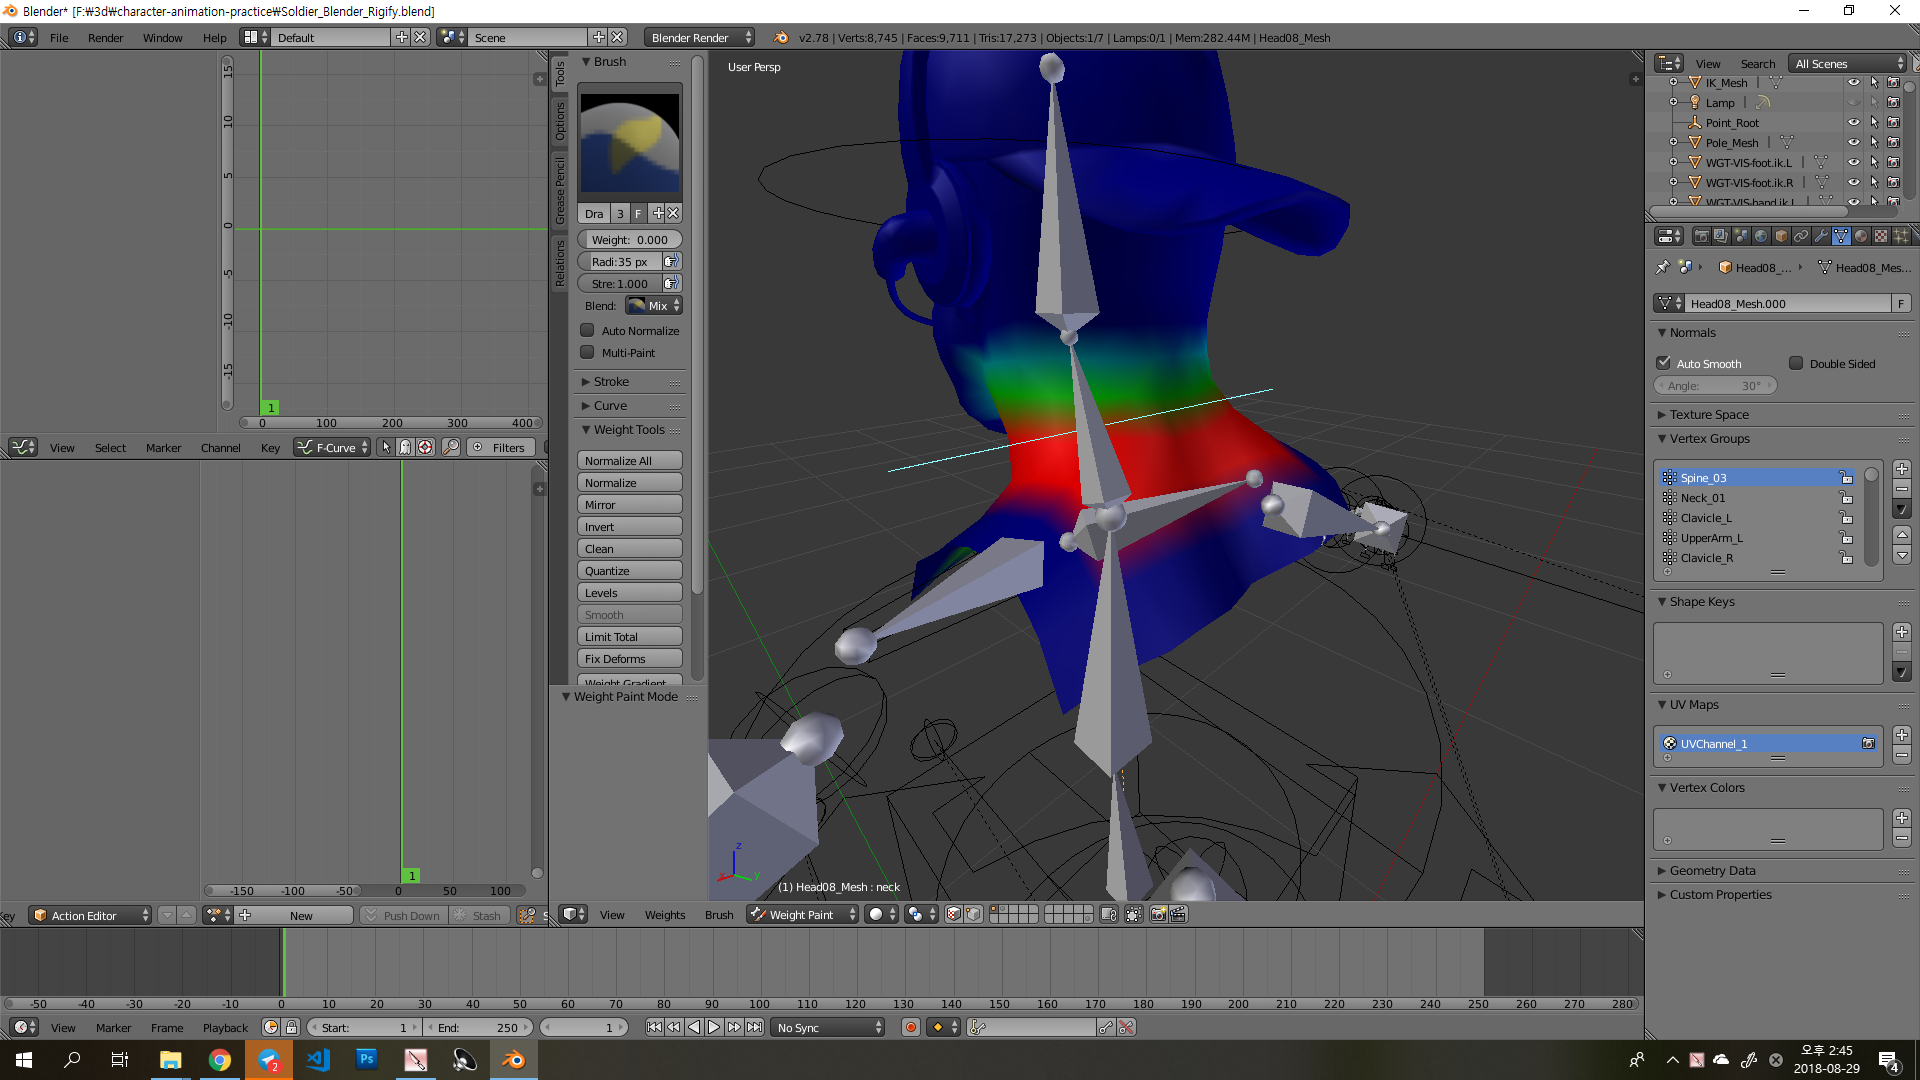Toggle visibility eye of Lamp

[x=1854, y=102]
